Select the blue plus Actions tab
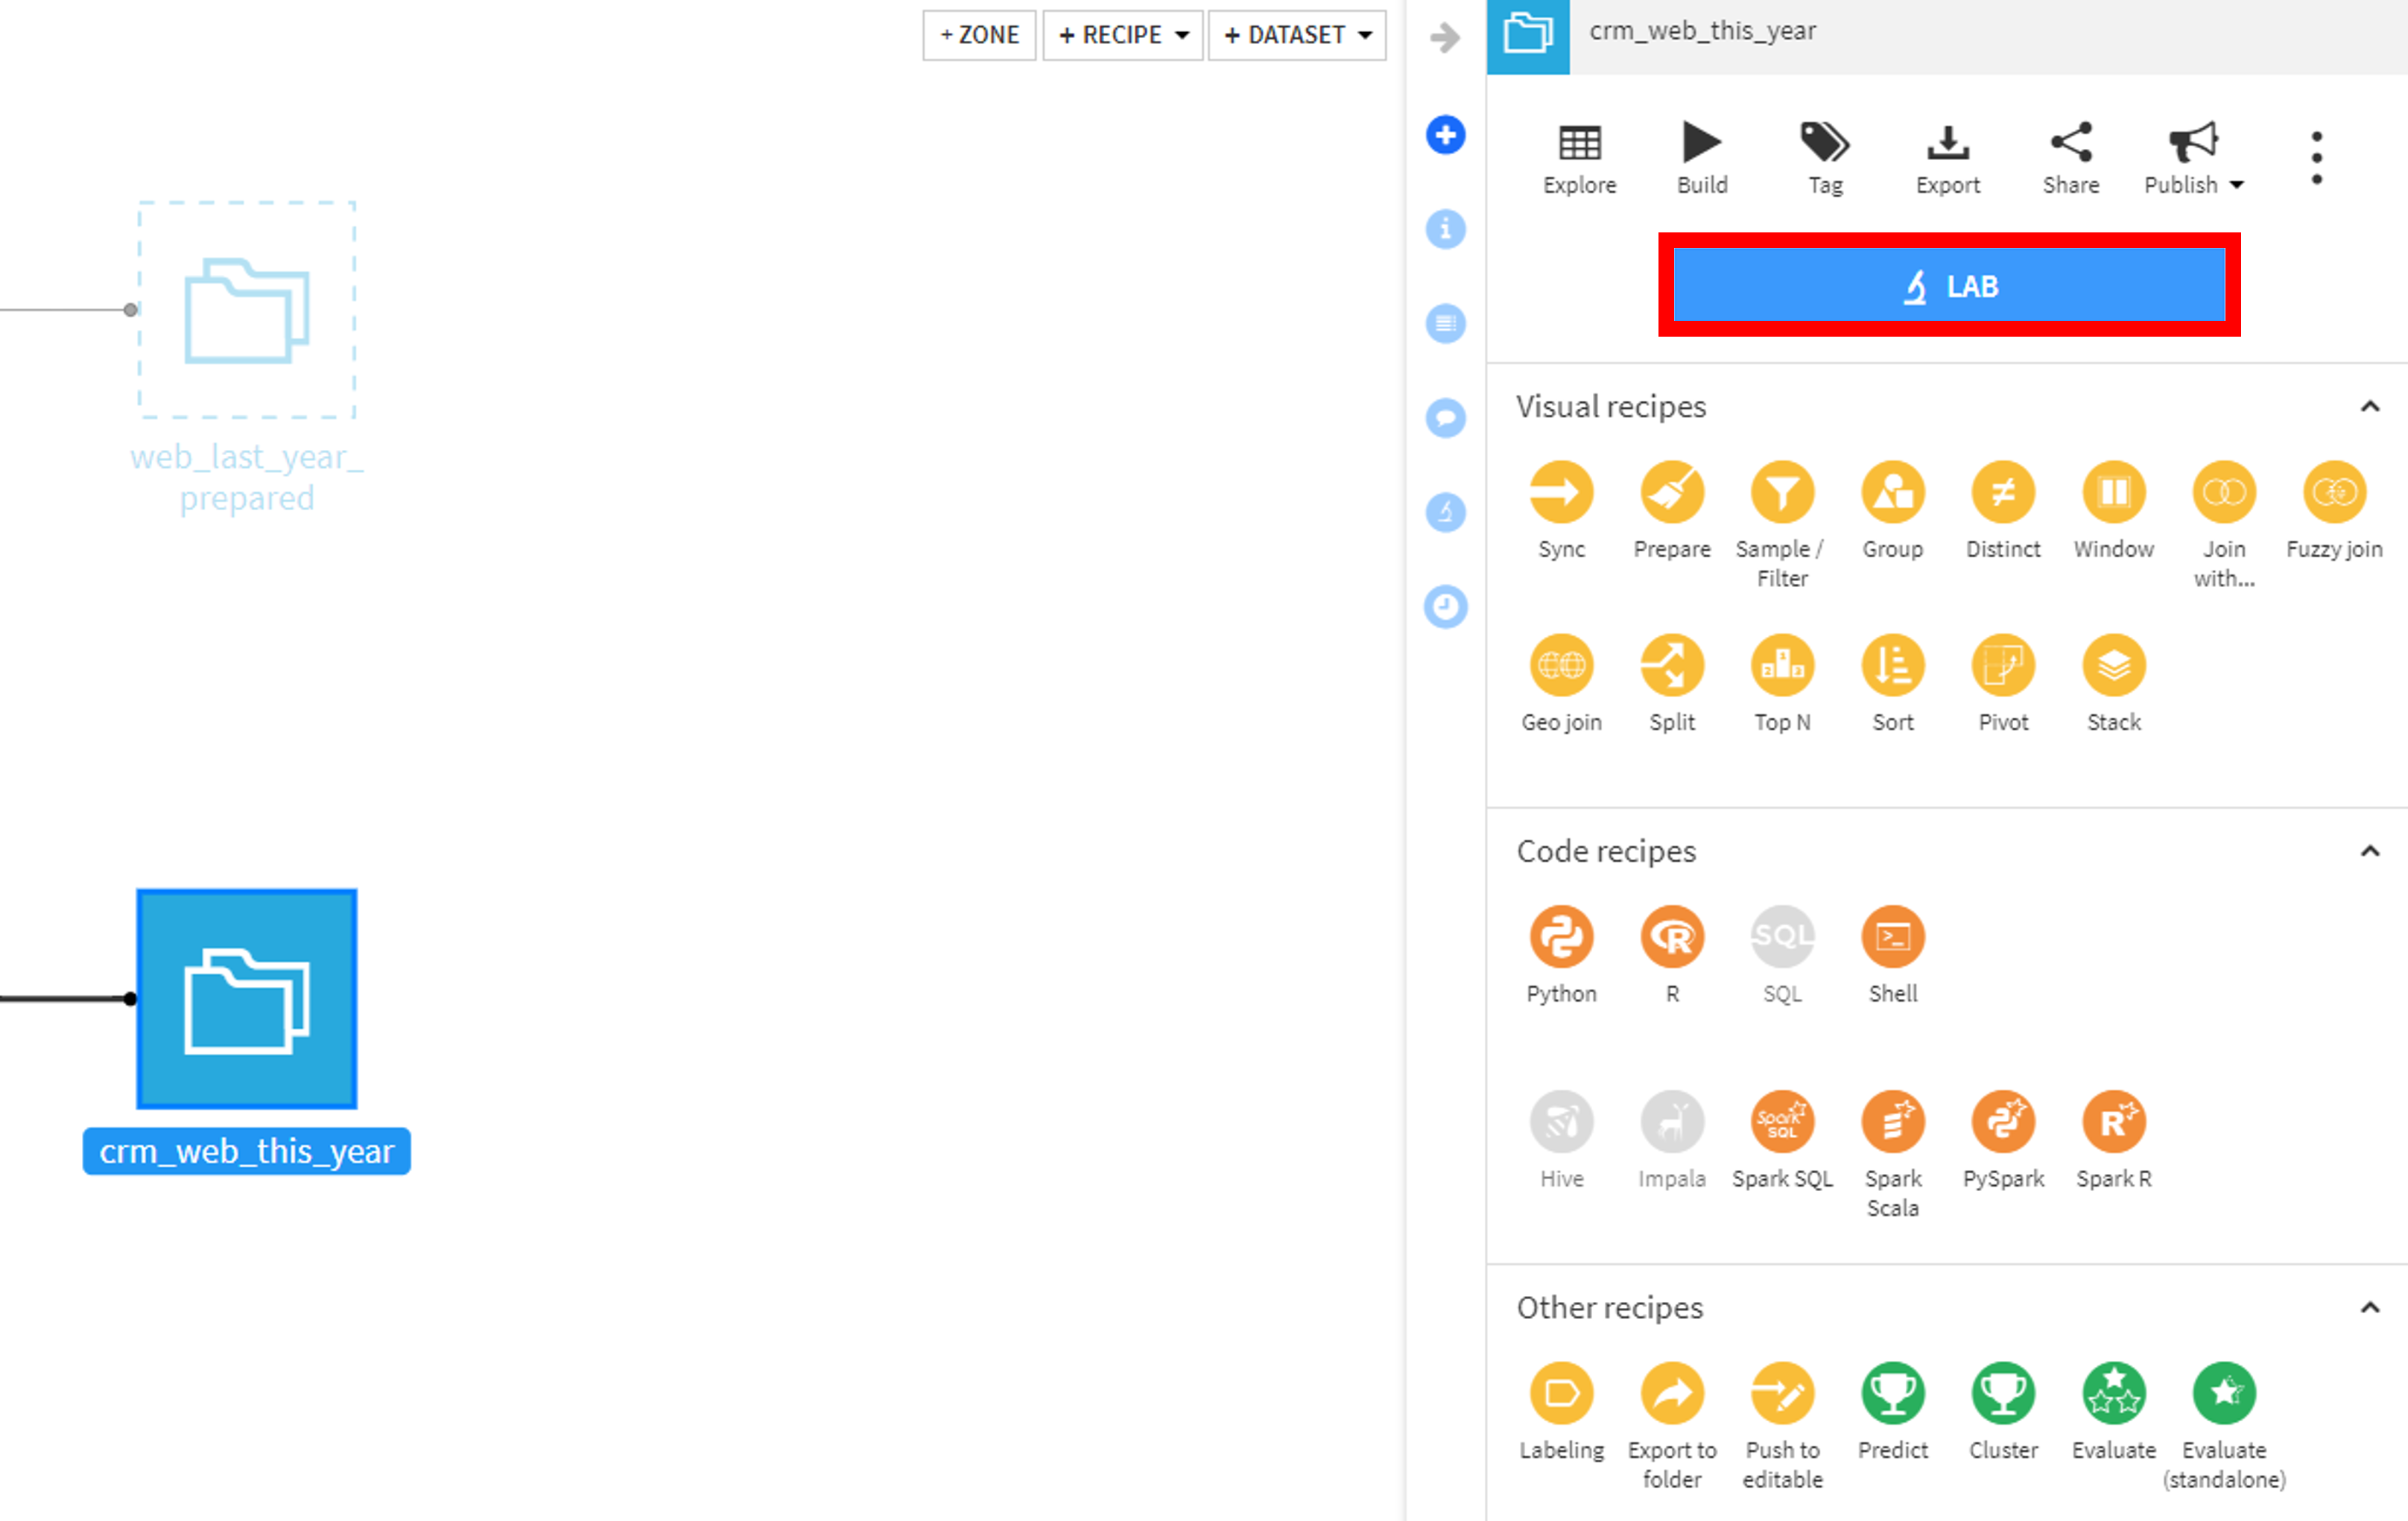Screen dimensions: 2408x1521 tap(1445, 134)
